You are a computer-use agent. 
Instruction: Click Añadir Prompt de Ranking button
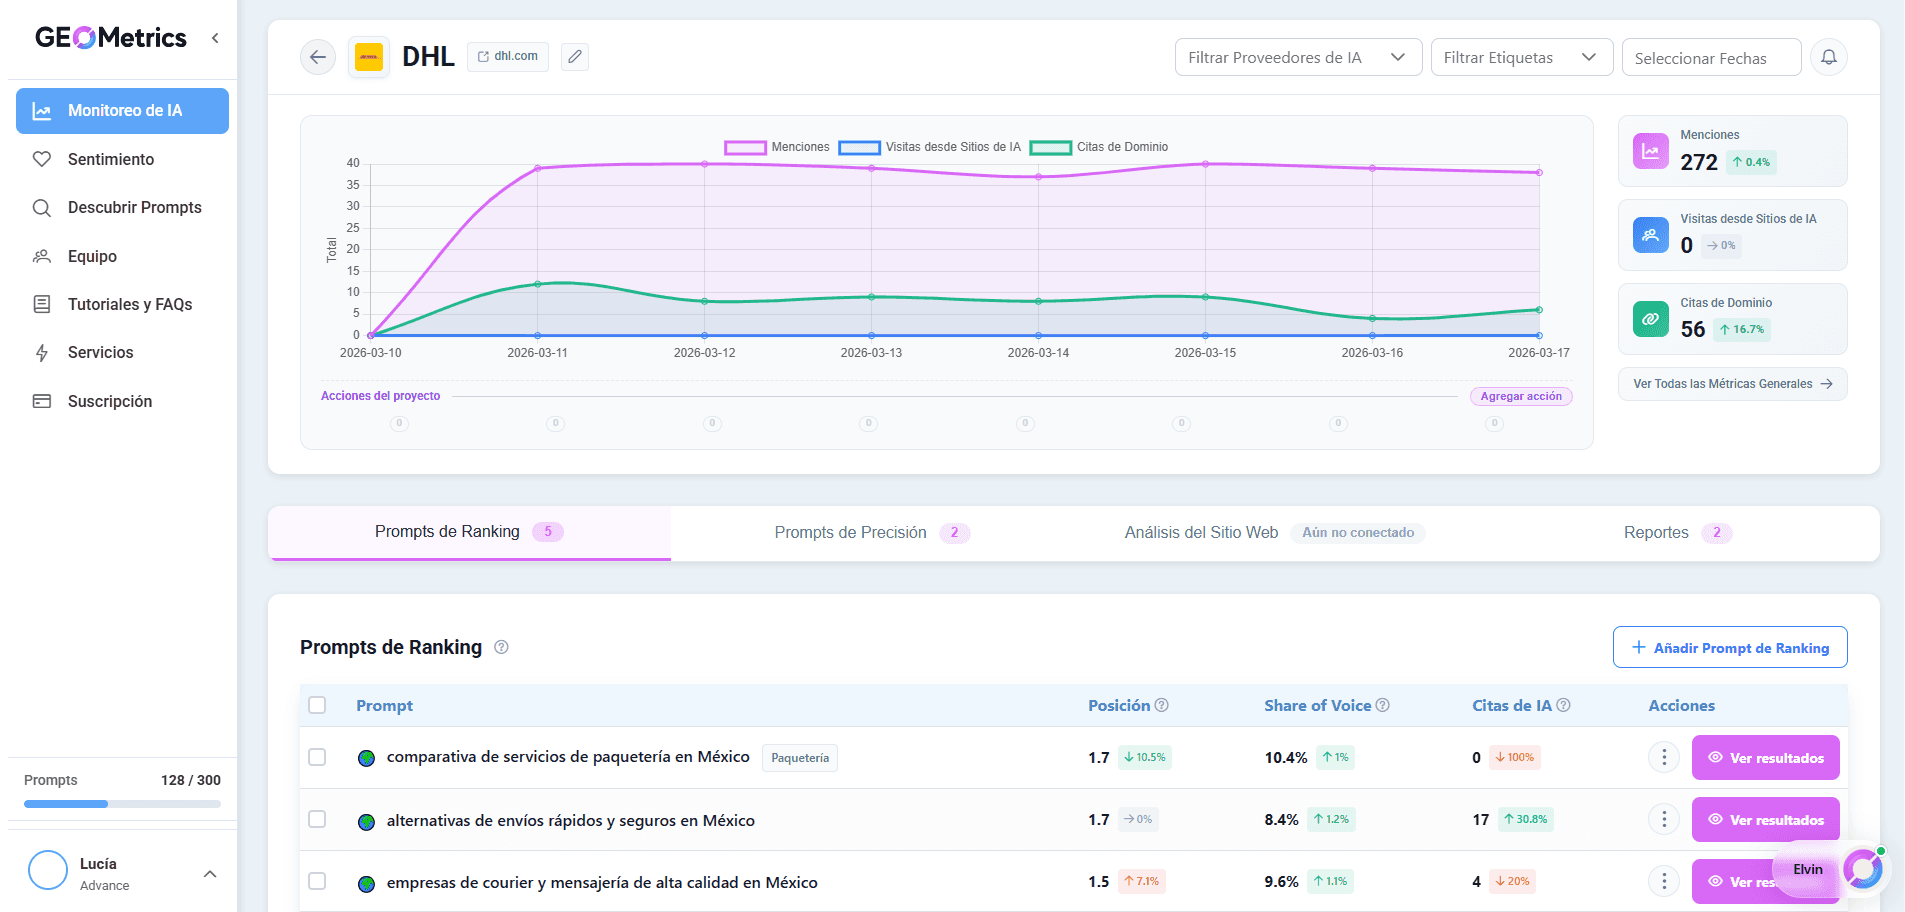point(1730,647)
